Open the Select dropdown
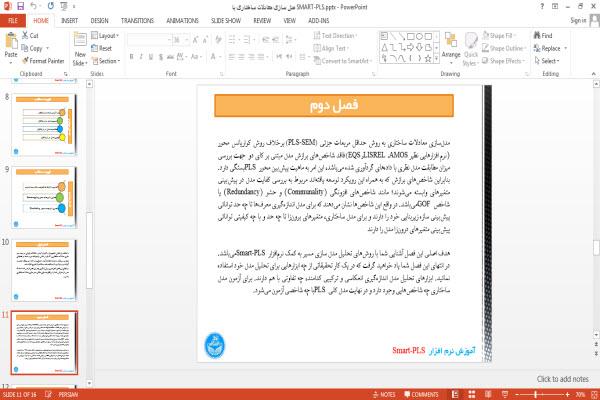Screen dimensions: 600x400 click(547, 61)
